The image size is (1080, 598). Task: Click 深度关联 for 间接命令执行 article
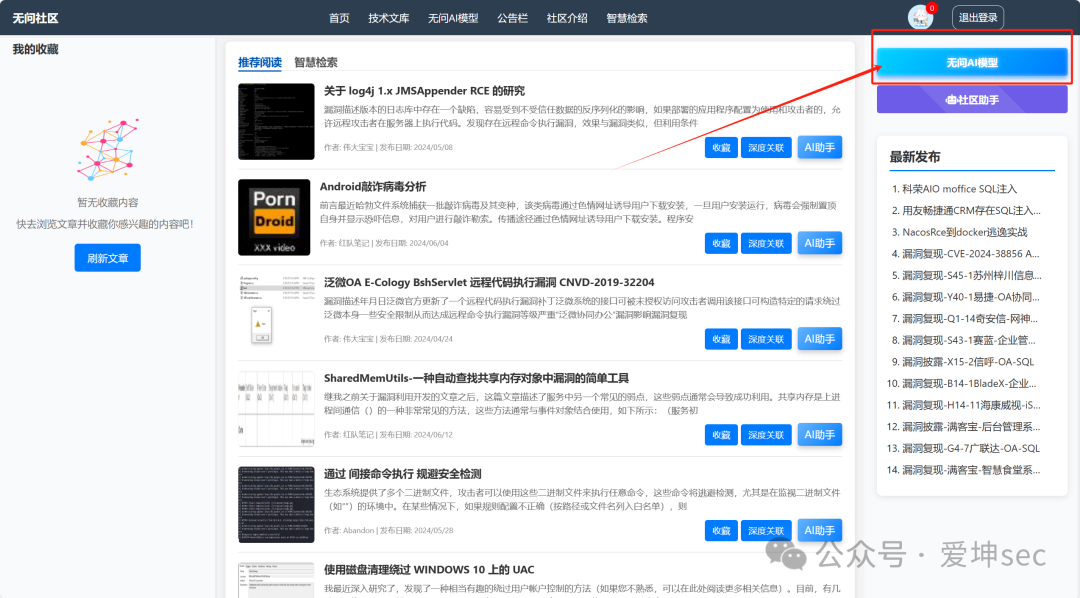click(766, 530)
